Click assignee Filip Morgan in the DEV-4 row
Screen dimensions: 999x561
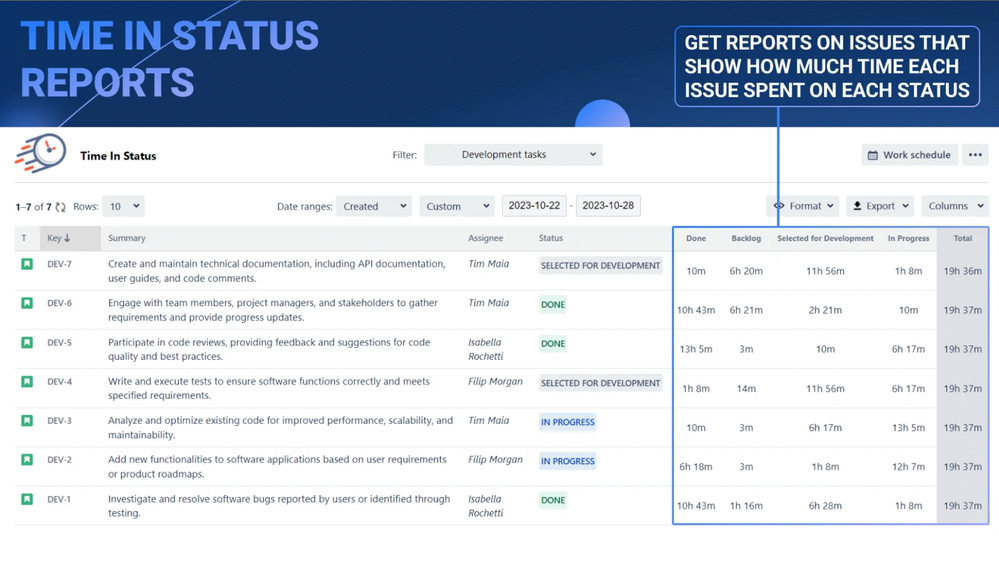[495, 381]
